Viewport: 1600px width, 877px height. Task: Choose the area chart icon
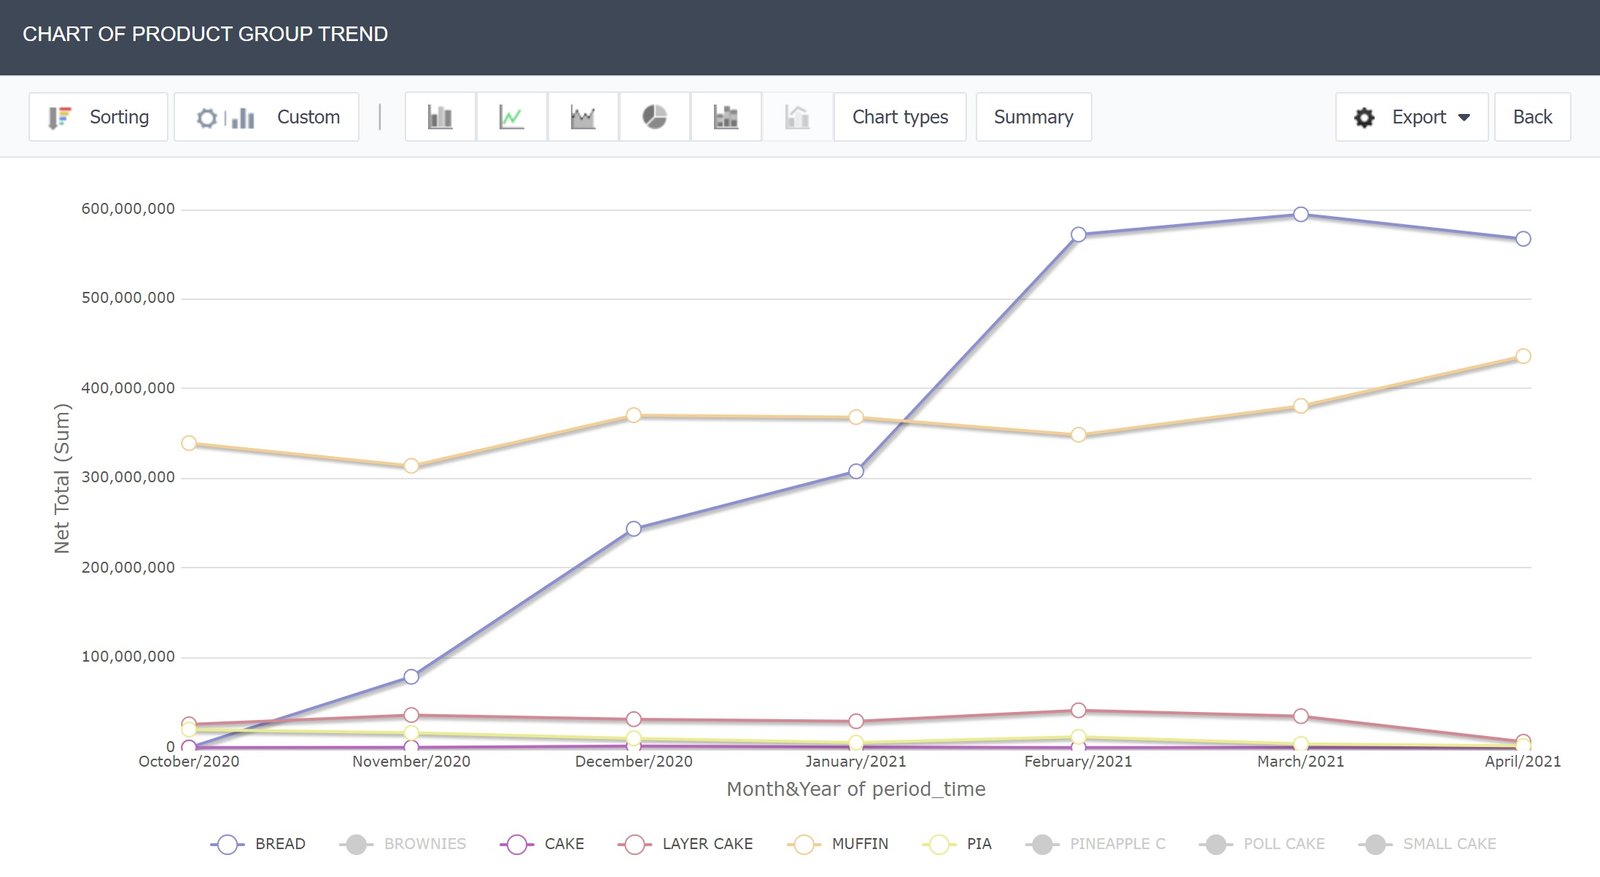coord(583,117)
